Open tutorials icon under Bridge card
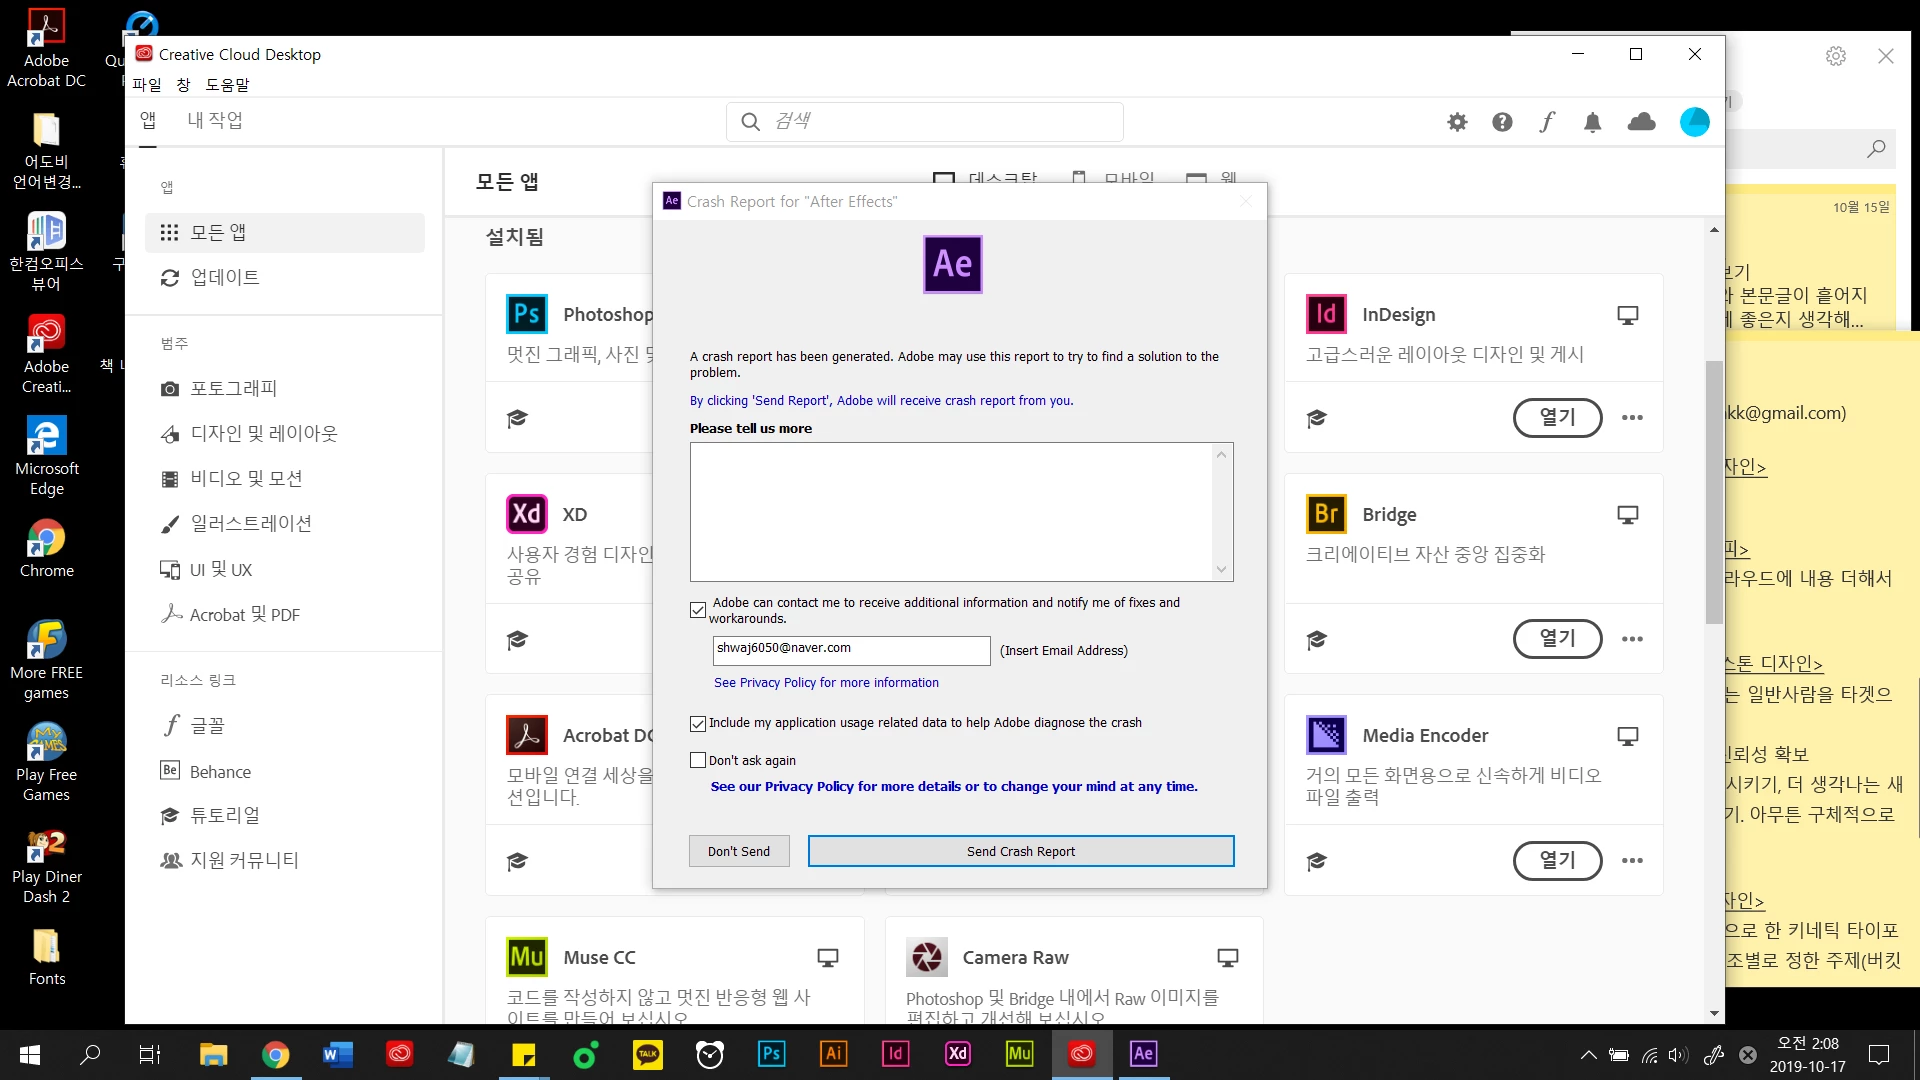Viewport: 1920px width, 1080px height. (1317, 639)
